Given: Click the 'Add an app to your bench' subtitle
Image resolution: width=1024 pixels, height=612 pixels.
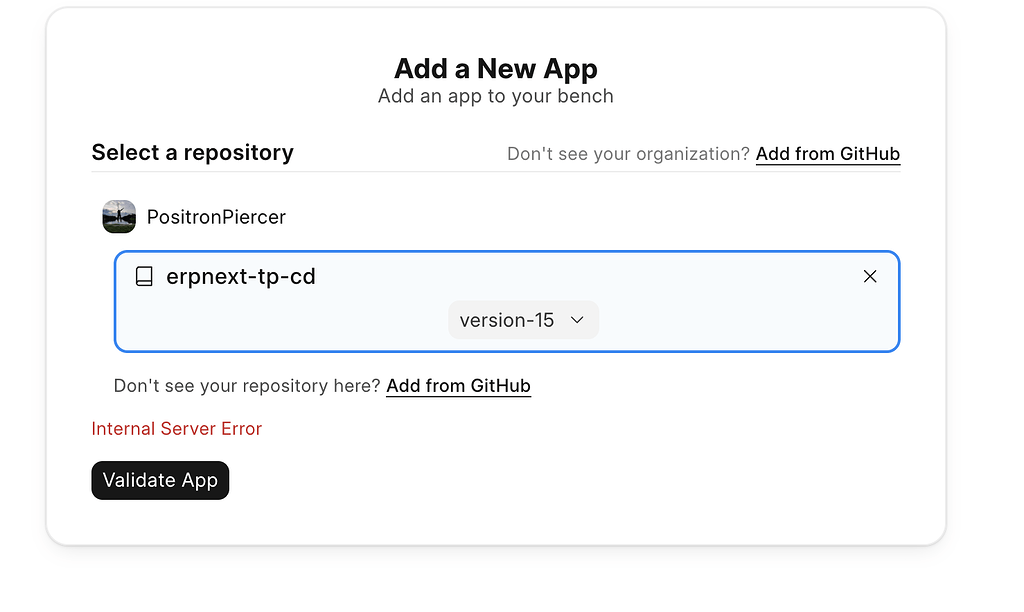Looking at the screenshot, I should coord(496,96).
